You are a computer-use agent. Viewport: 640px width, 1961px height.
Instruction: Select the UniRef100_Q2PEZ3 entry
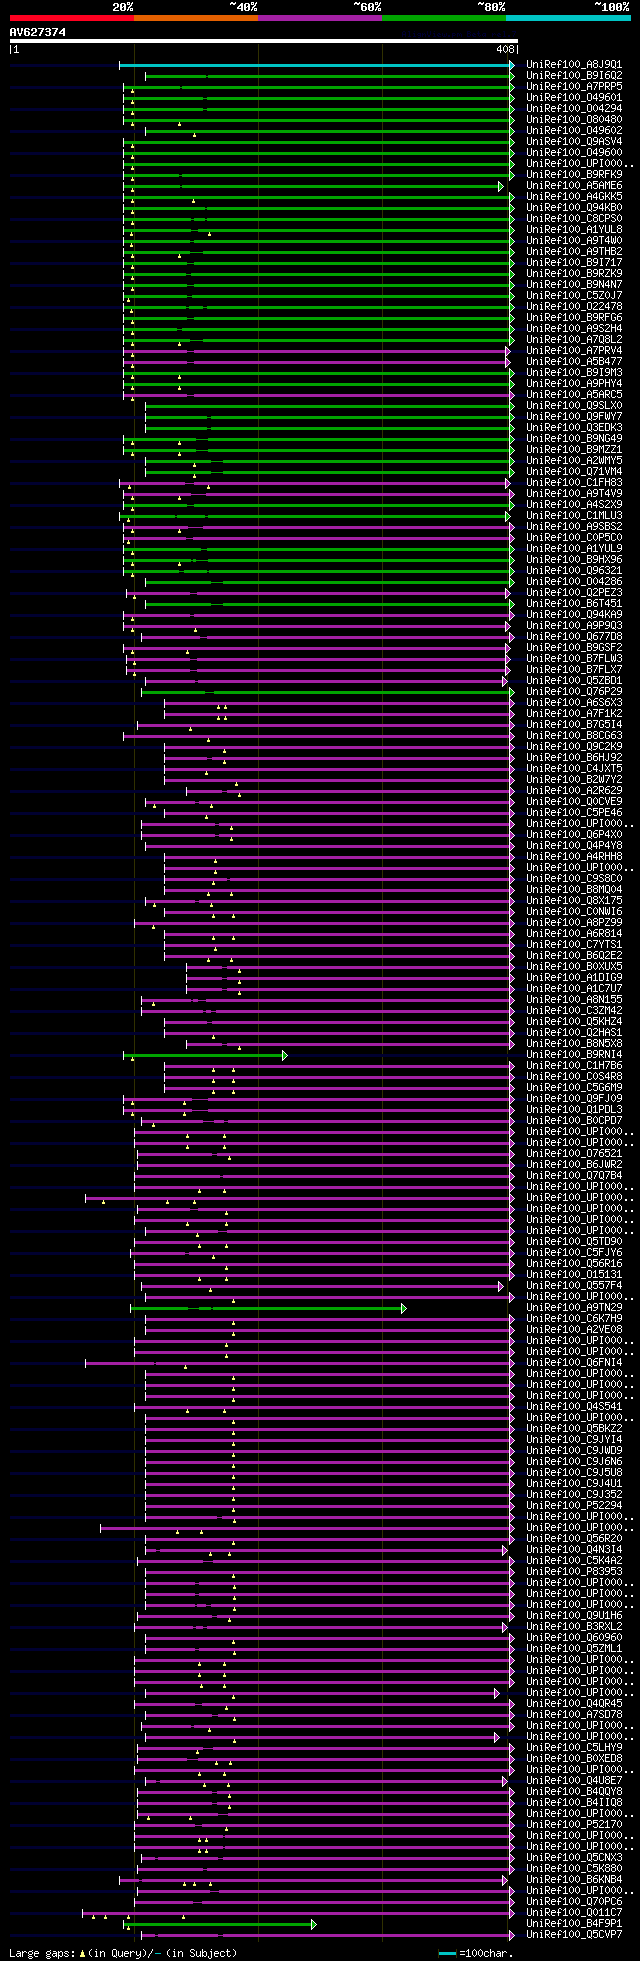[574, 593]
